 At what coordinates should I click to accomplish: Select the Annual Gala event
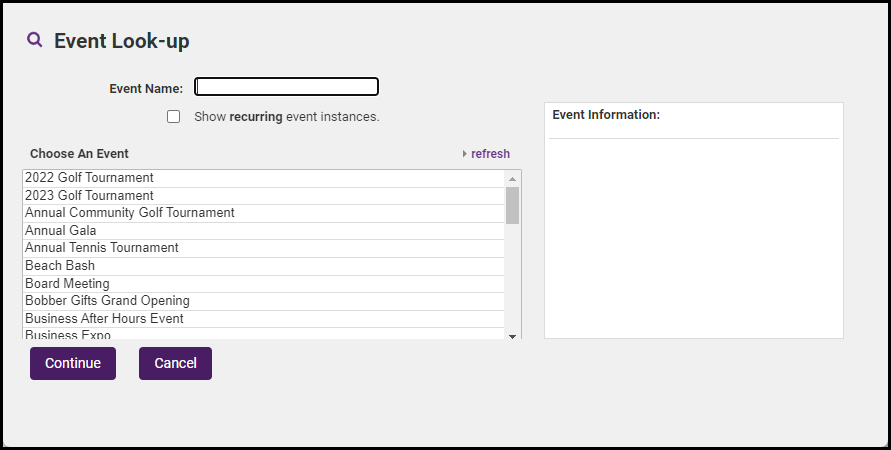tap(60, 231)
